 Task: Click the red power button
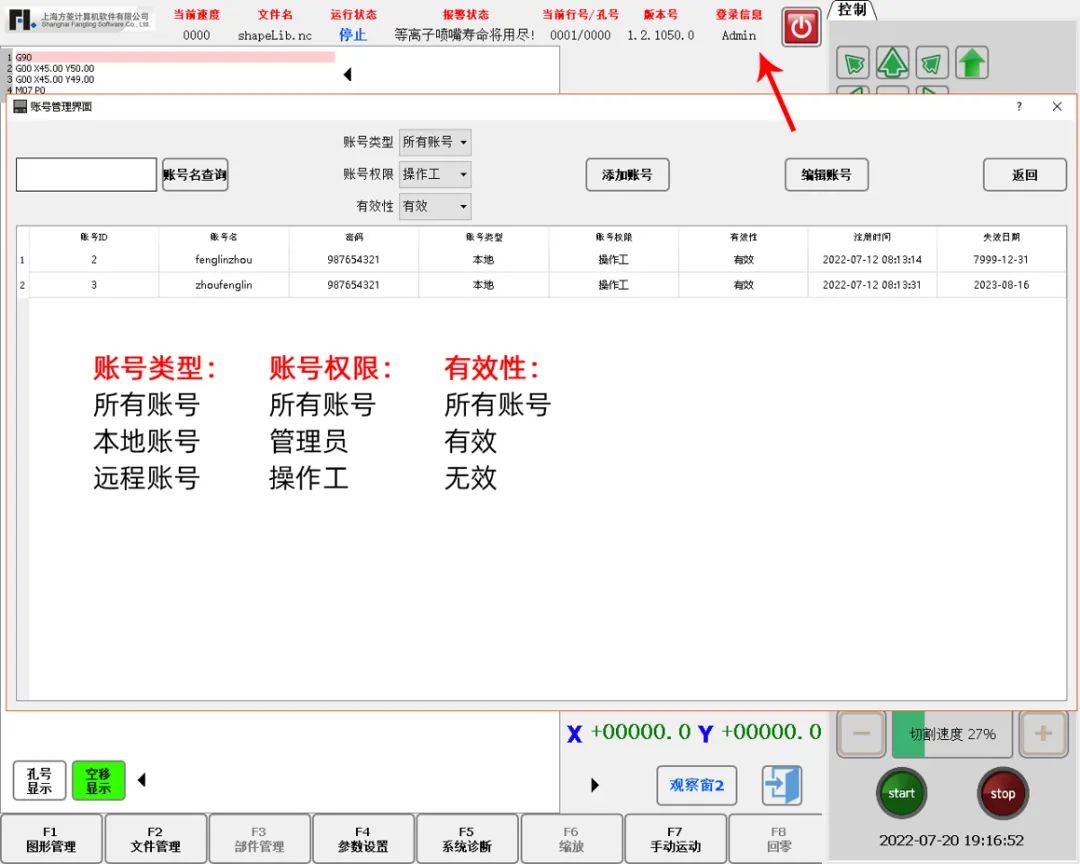[x=800, y=28]
